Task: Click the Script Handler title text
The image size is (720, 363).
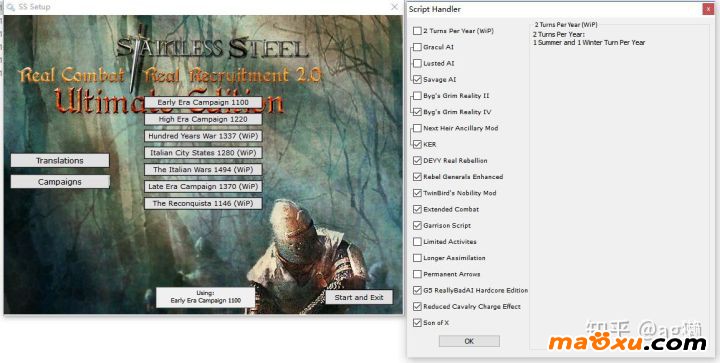Action: (x=435, y=9)
